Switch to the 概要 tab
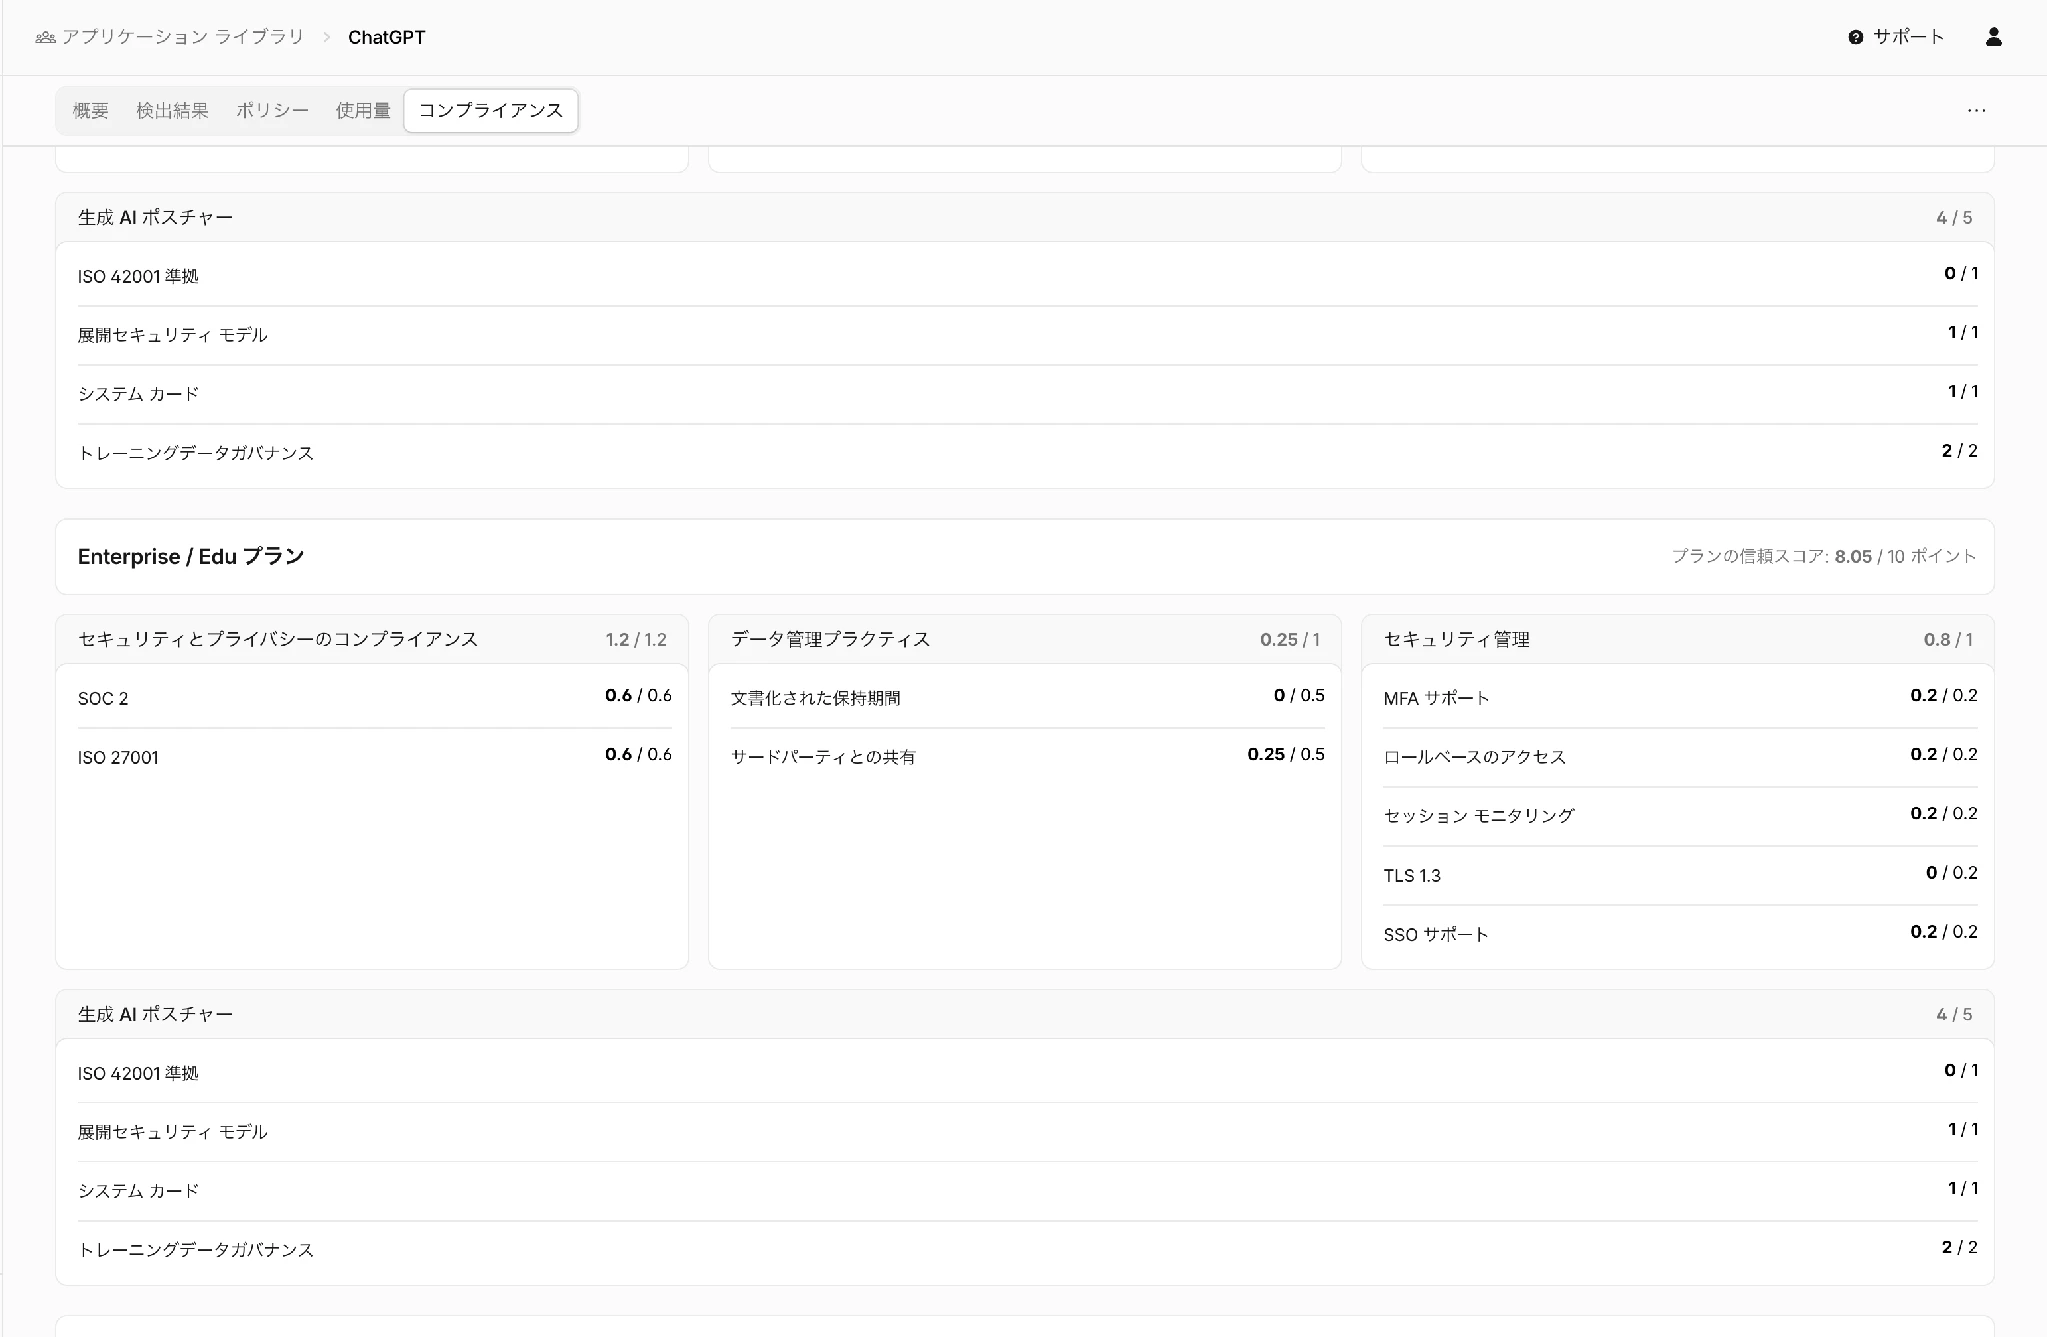Viewport: 2047px width, 1337px height. click(x=90, y=110)
